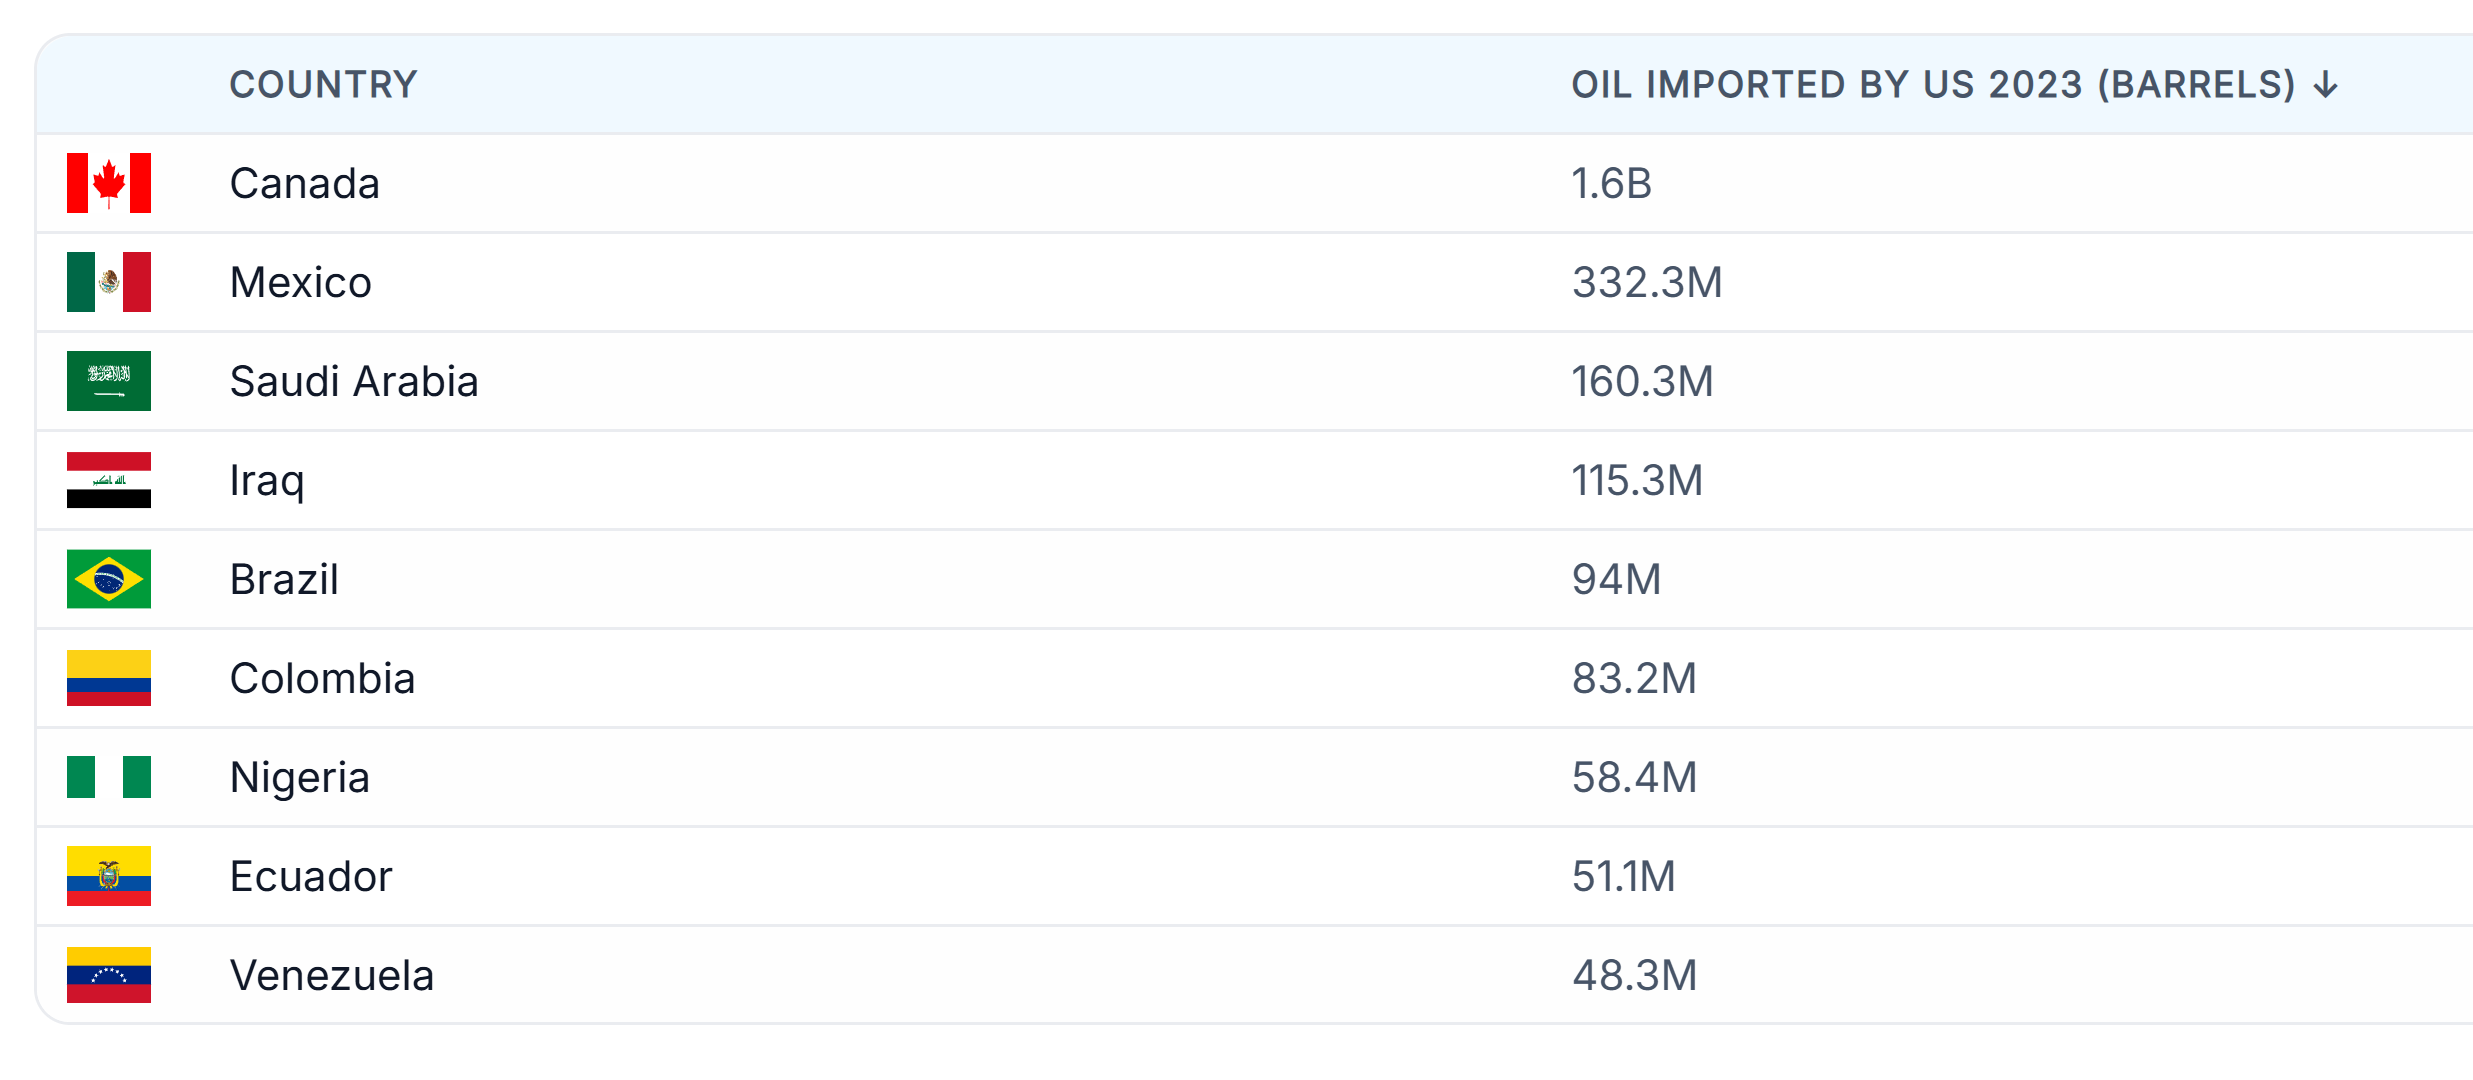Click the Colombia flag icon
2473x1080 pixels.
point(109,678)
